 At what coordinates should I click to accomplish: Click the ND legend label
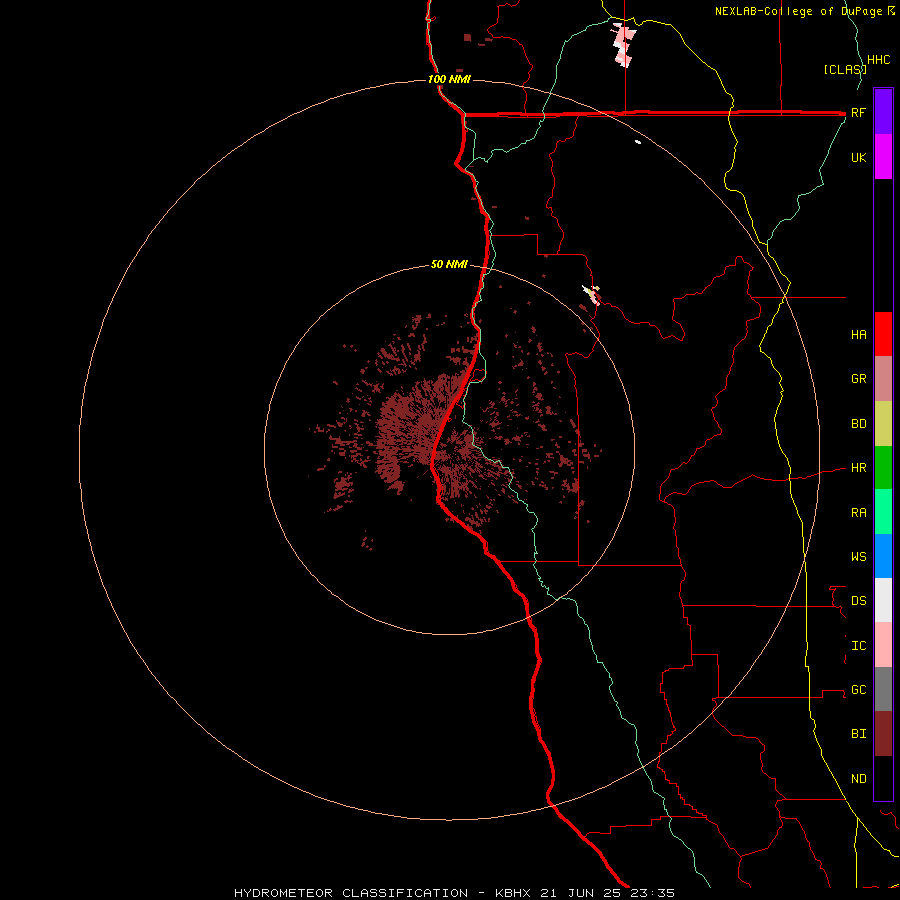click(x=859, y=779)
